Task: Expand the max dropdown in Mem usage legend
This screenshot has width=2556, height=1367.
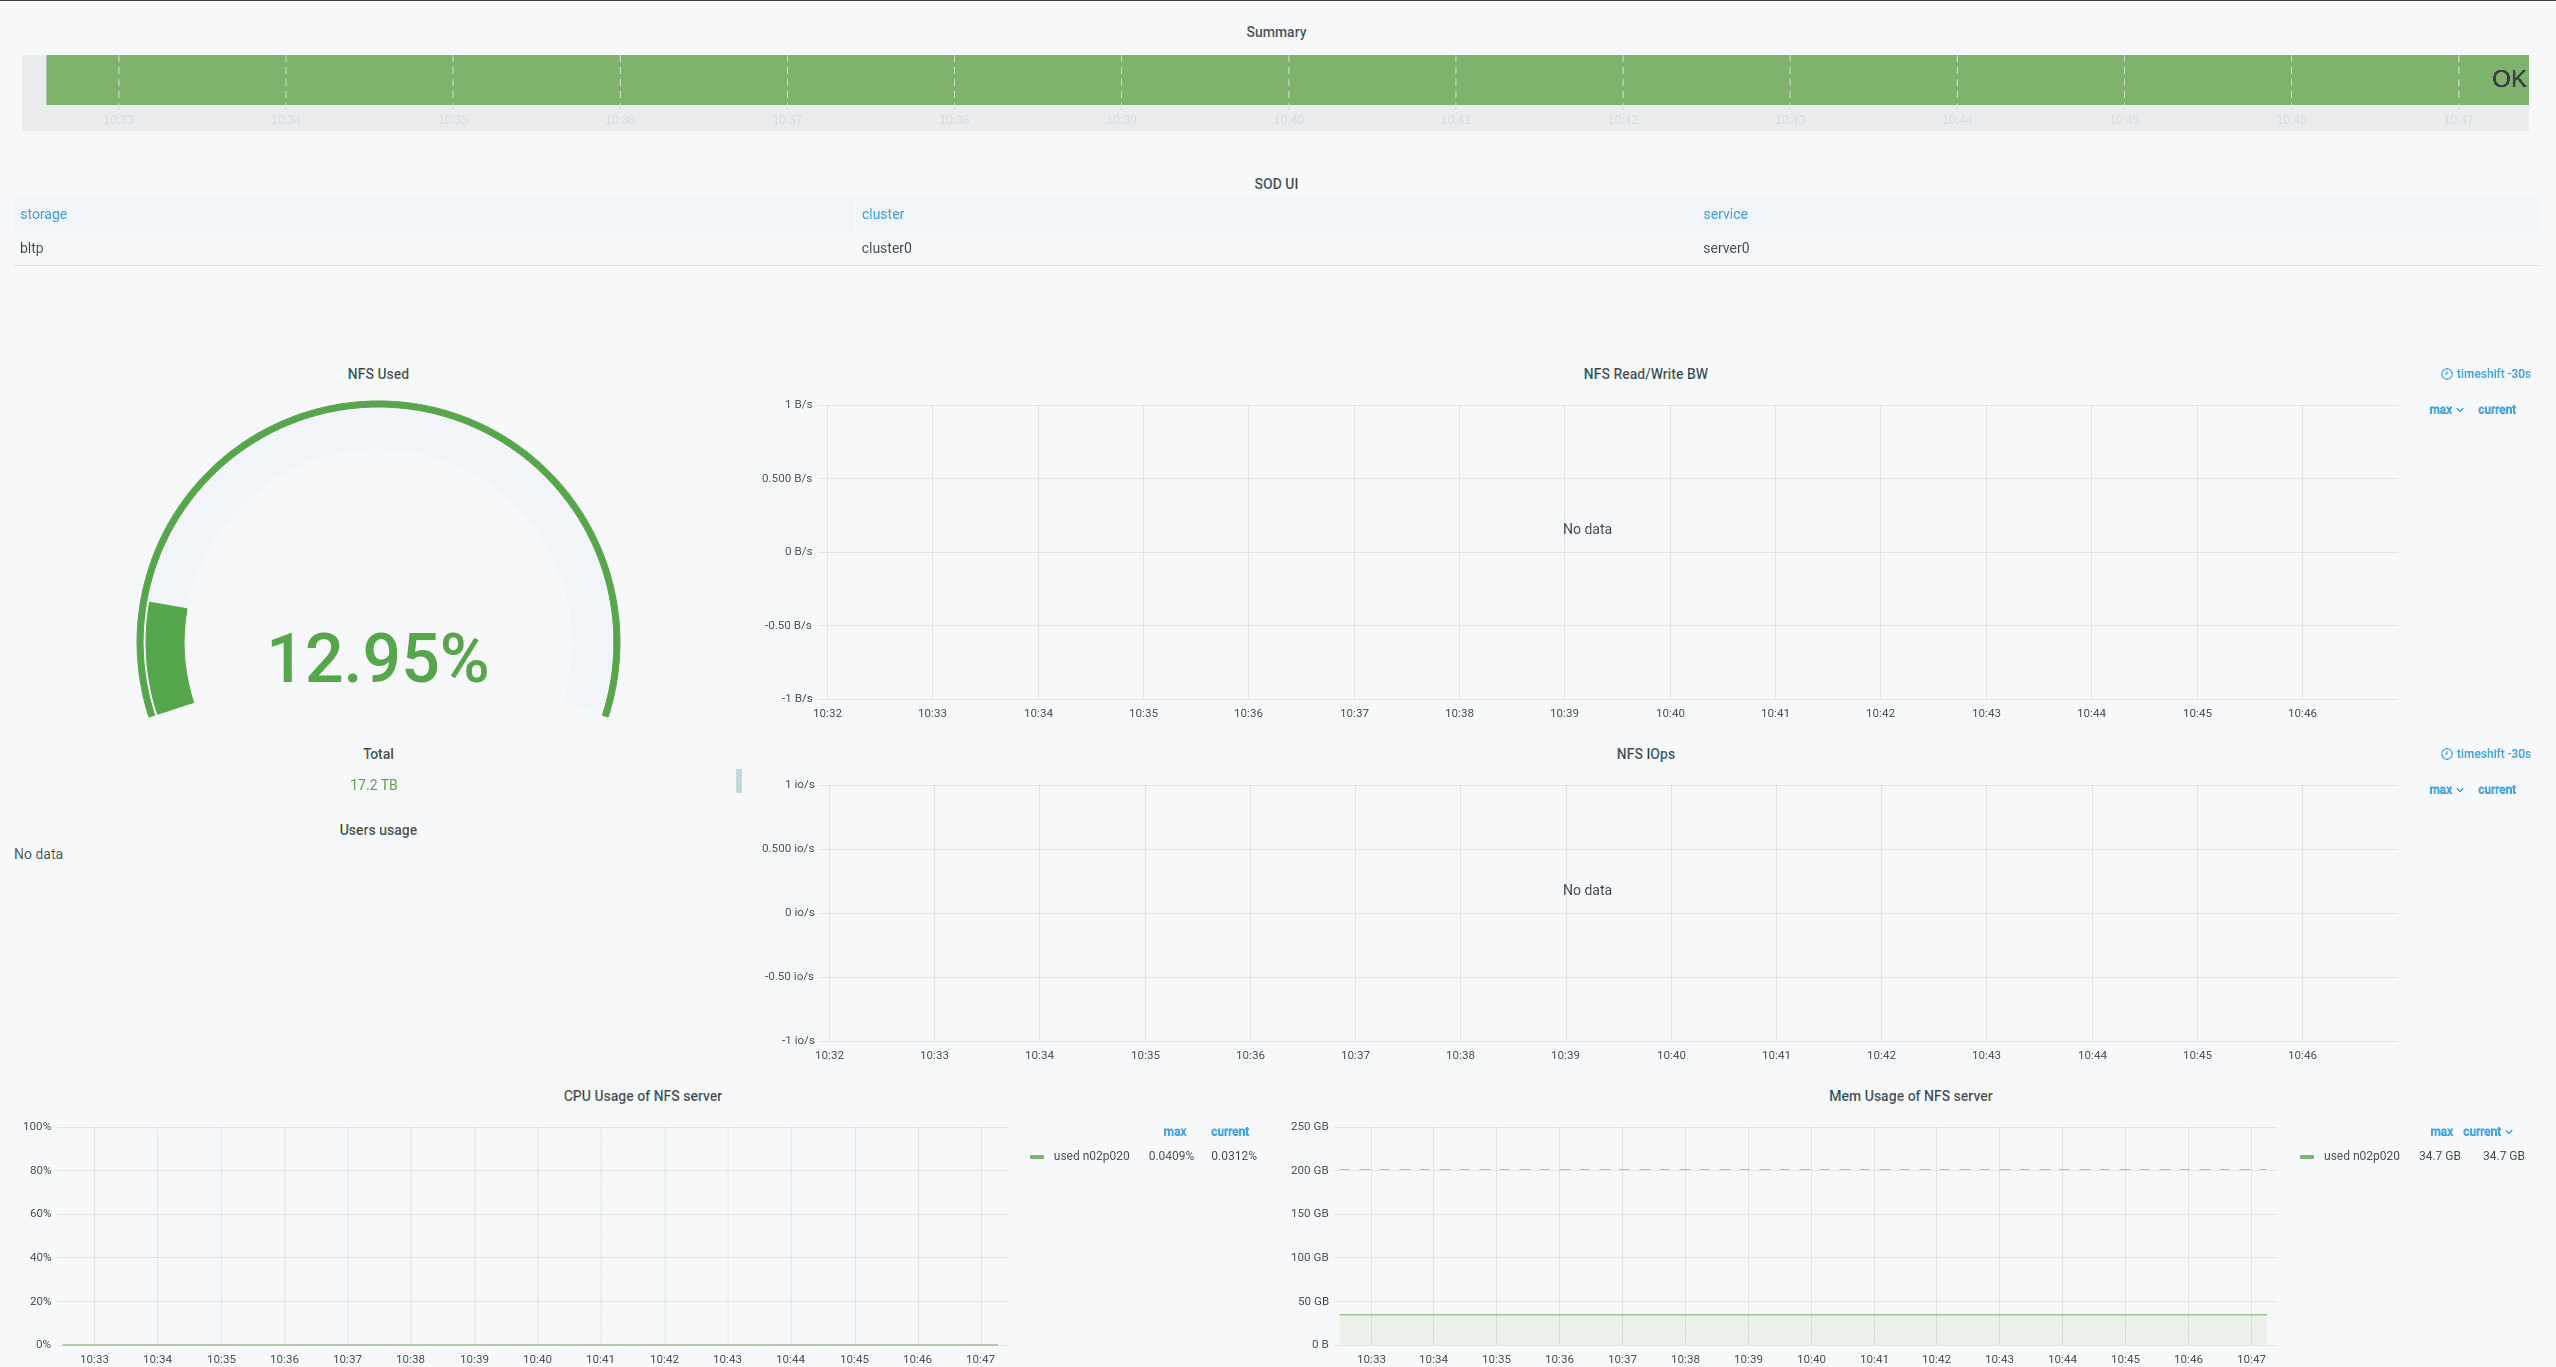Action: (x=2441, y=1131)
